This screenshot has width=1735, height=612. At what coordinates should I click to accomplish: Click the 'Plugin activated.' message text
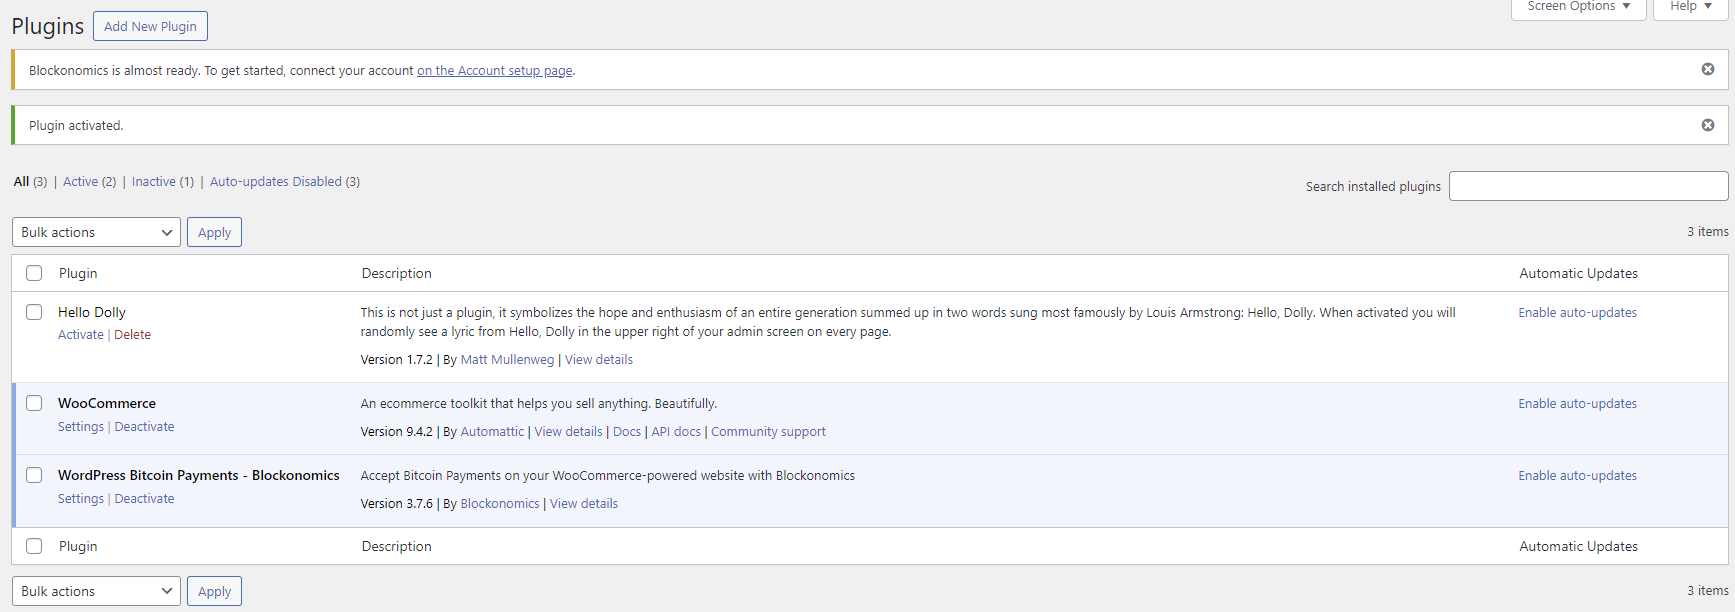point(76,125)
